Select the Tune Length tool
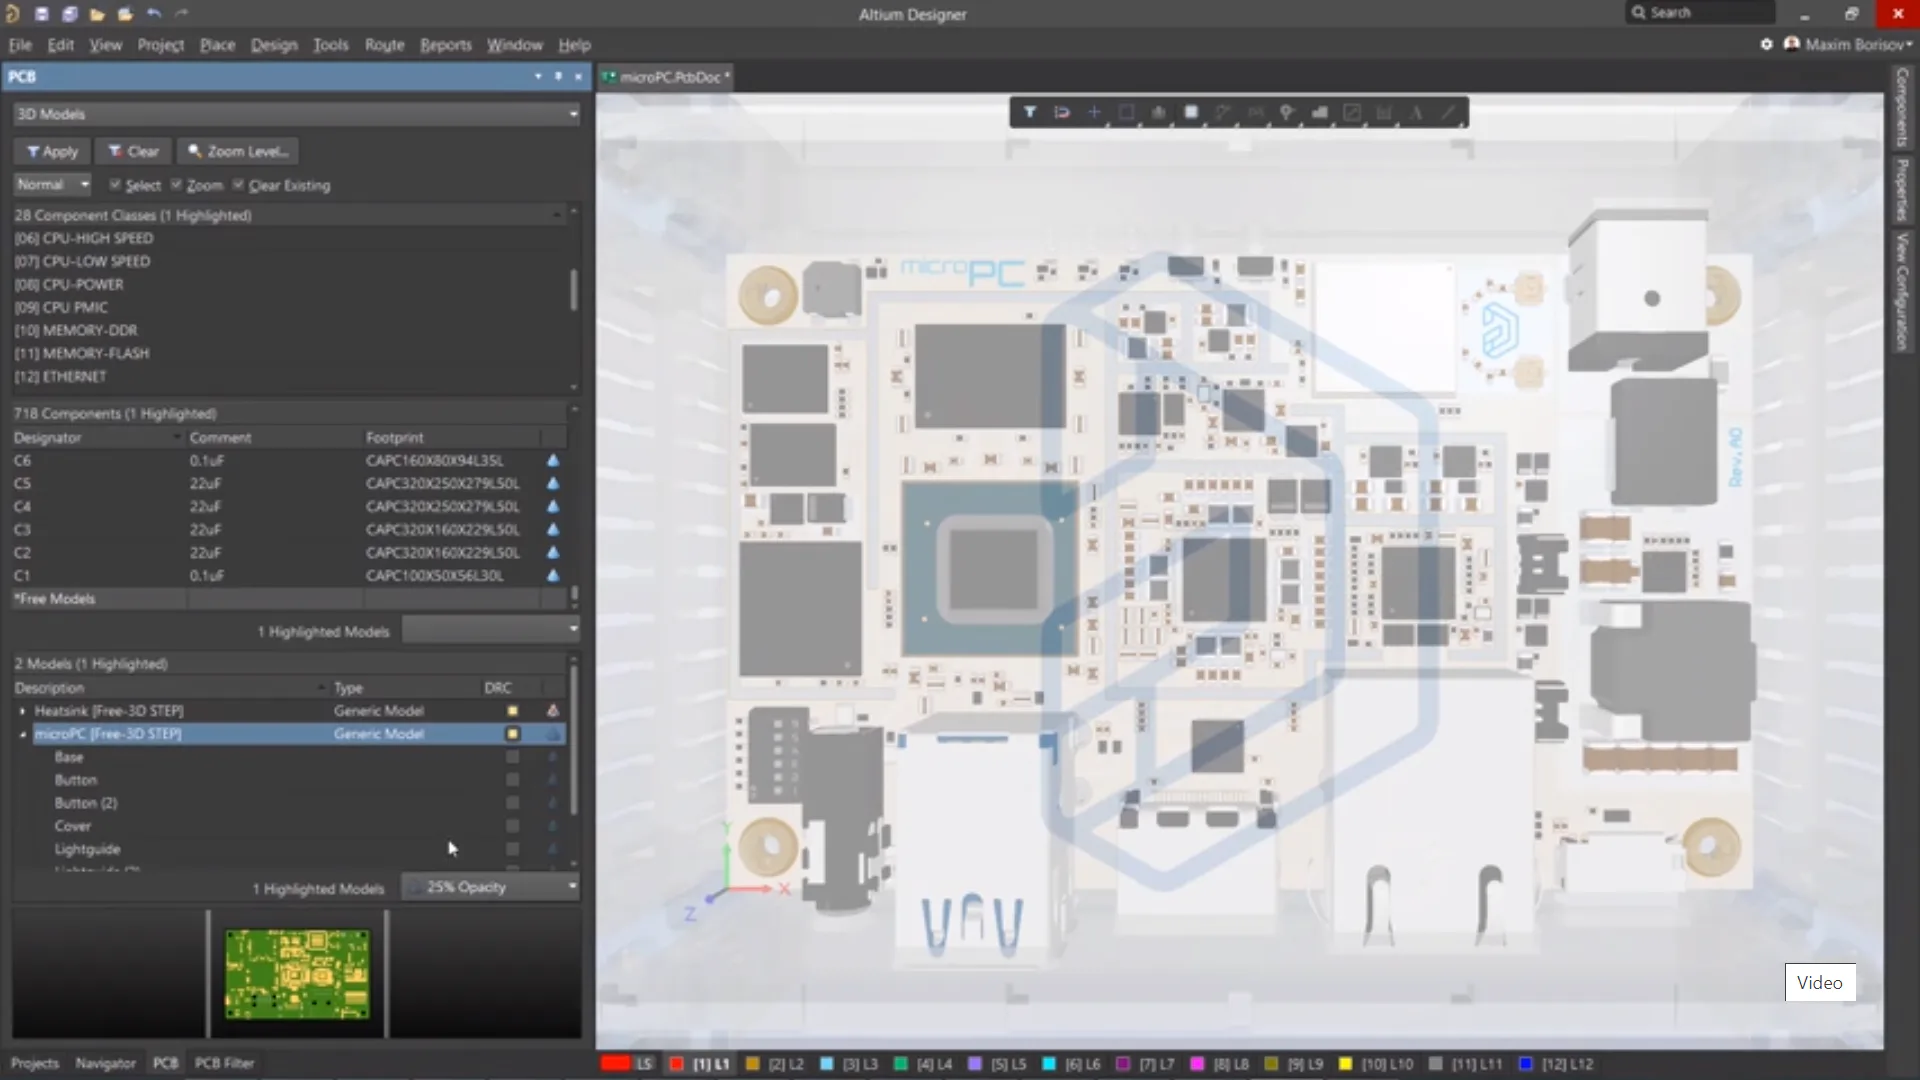The width and height of the screenshot is (1920, 1080). point(1255,112)
